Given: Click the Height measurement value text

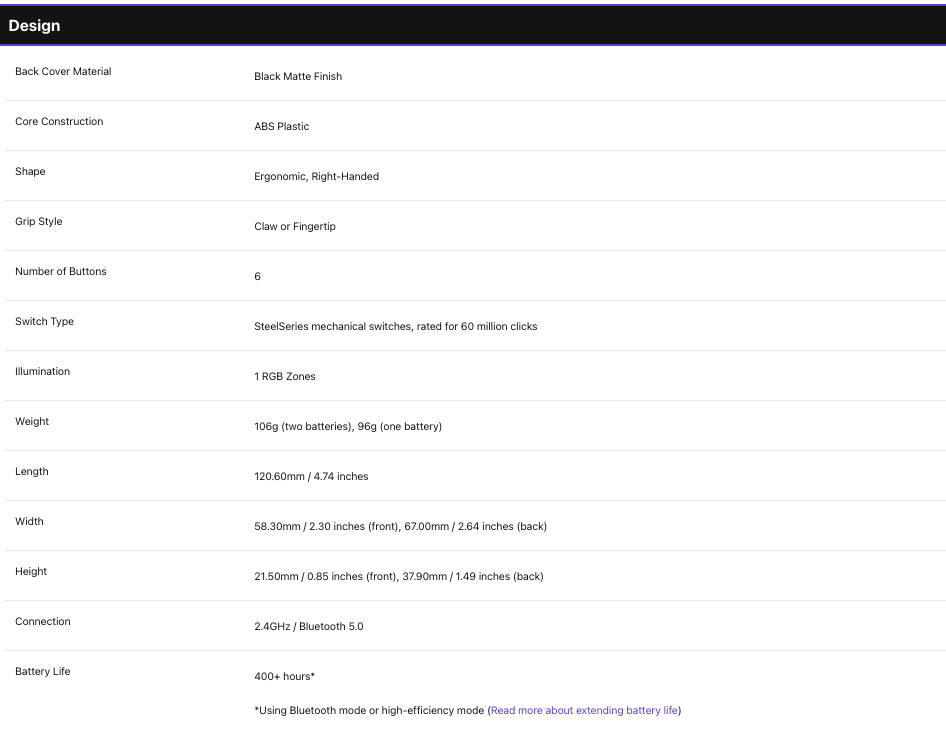Looking at the screenshot, I should 399,576.
